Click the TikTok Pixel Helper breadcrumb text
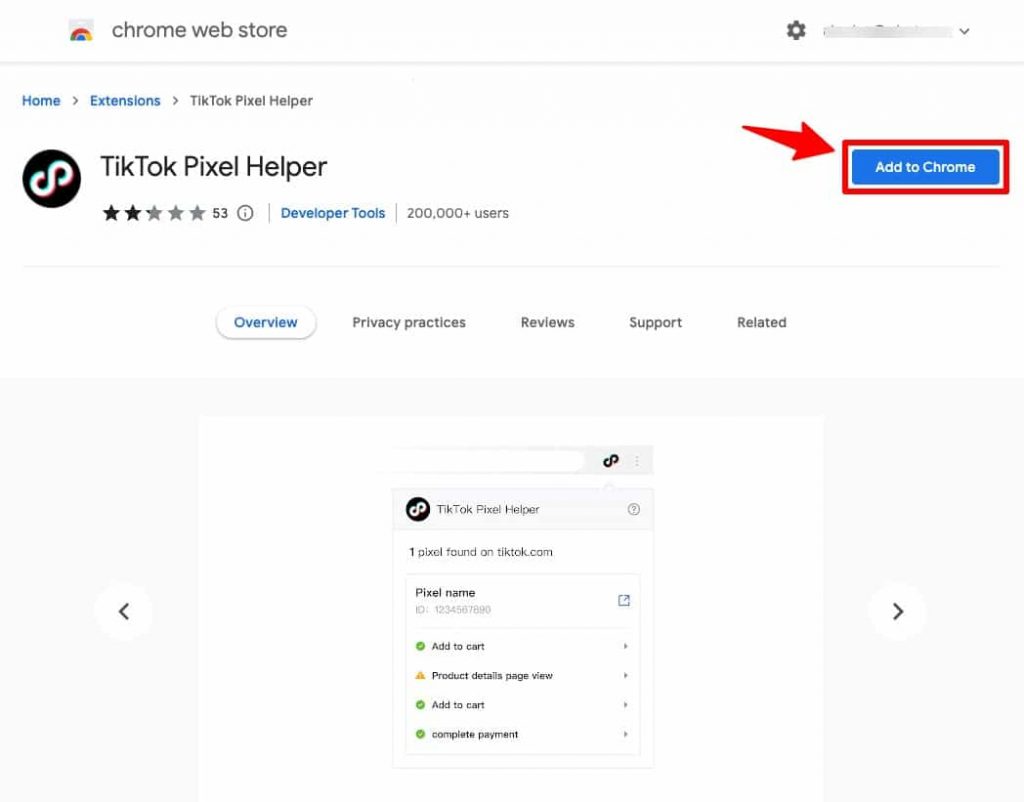The image size is (1024, 802). point(251,101)
